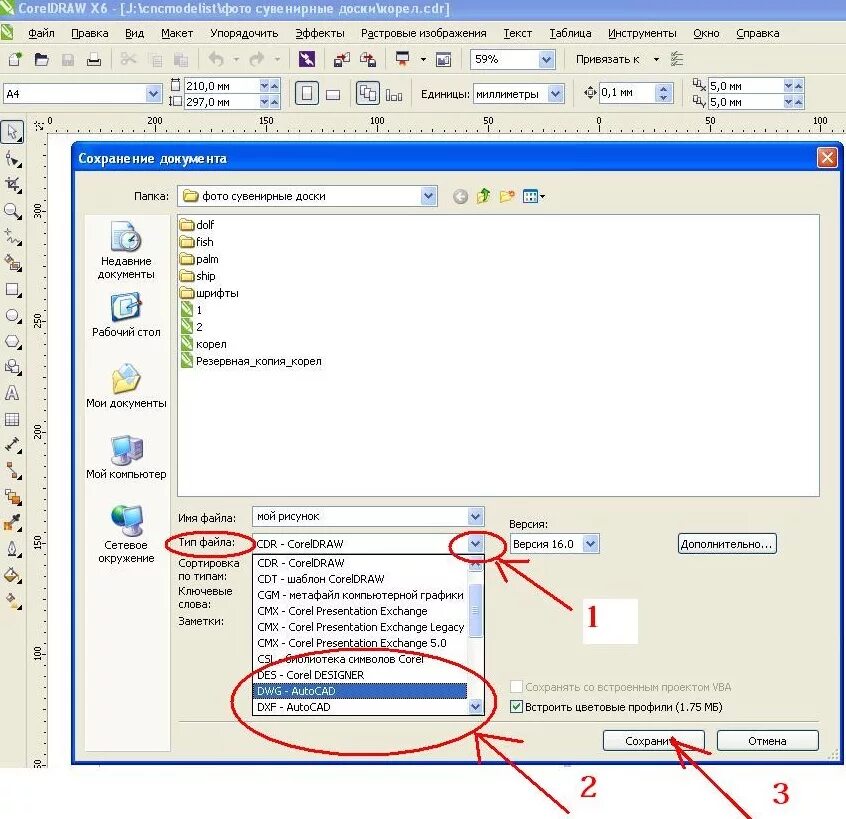Viewport: 846px width, 819px height.
Task: Open the Инструменты menu
Action: pyautogui.click(x=642, y=33)
